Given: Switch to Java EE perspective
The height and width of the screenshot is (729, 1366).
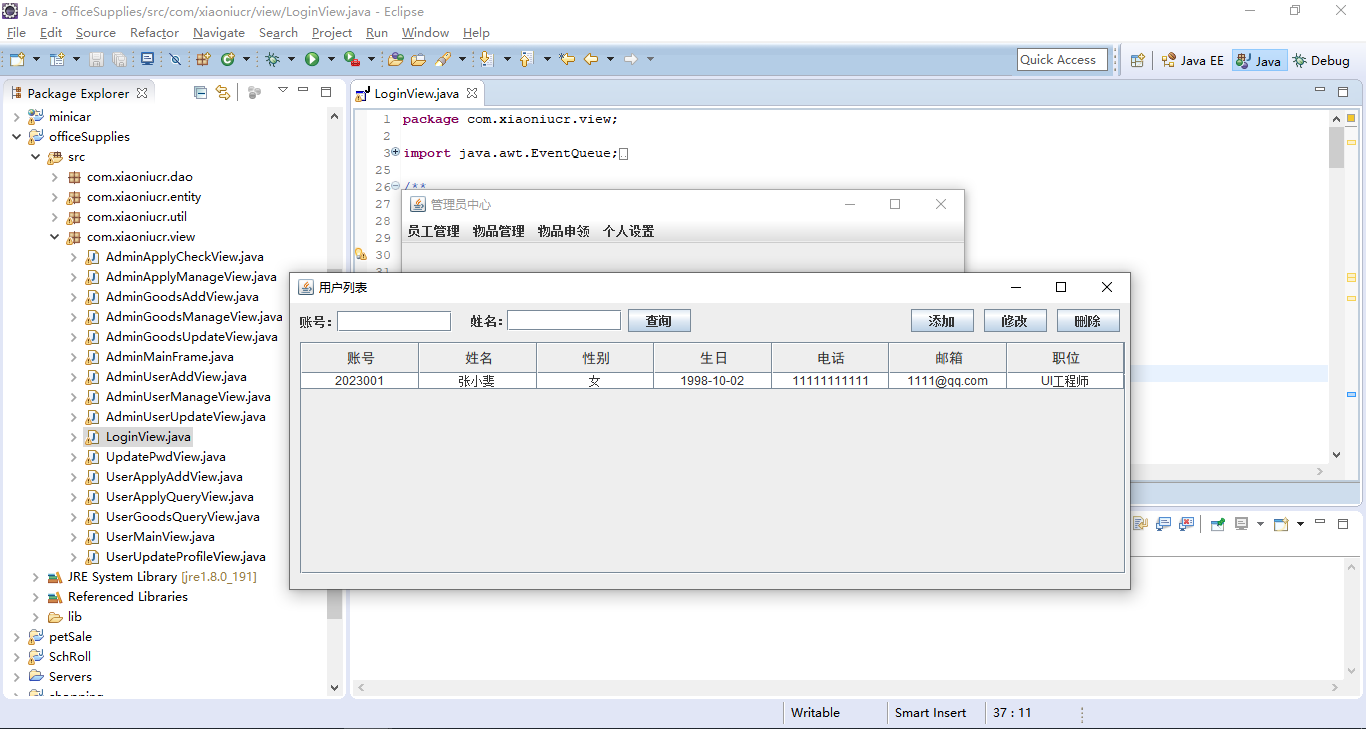Looking at the screenshot, I should coord(1192,60).
